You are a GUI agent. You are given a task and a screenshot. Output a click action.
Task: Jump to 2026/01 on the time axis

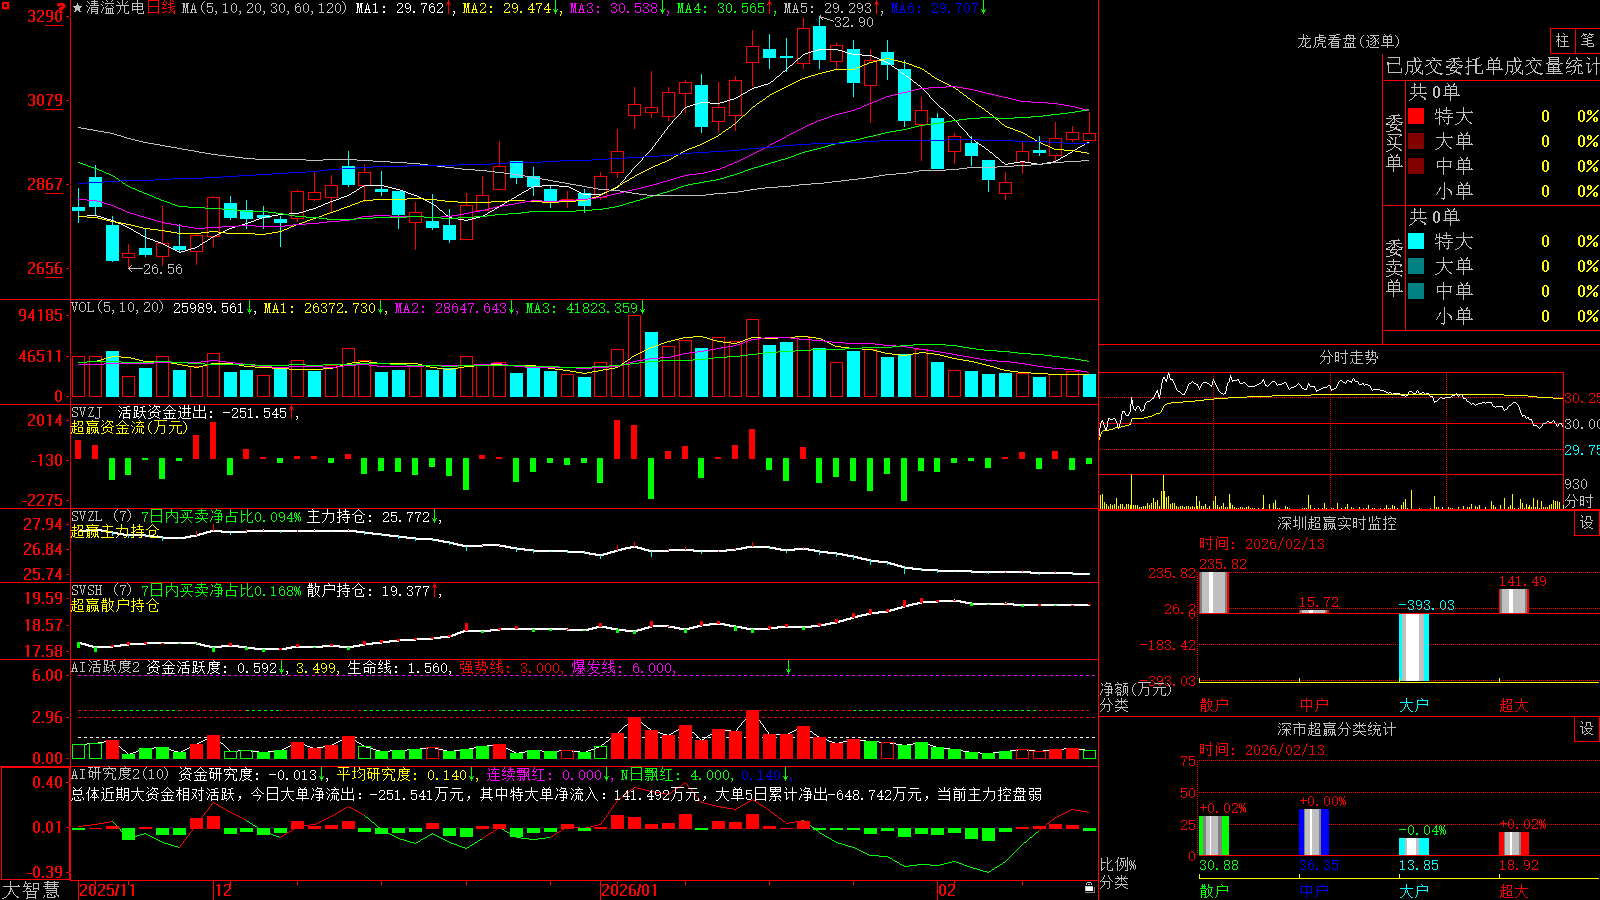(x=630, y=890)
